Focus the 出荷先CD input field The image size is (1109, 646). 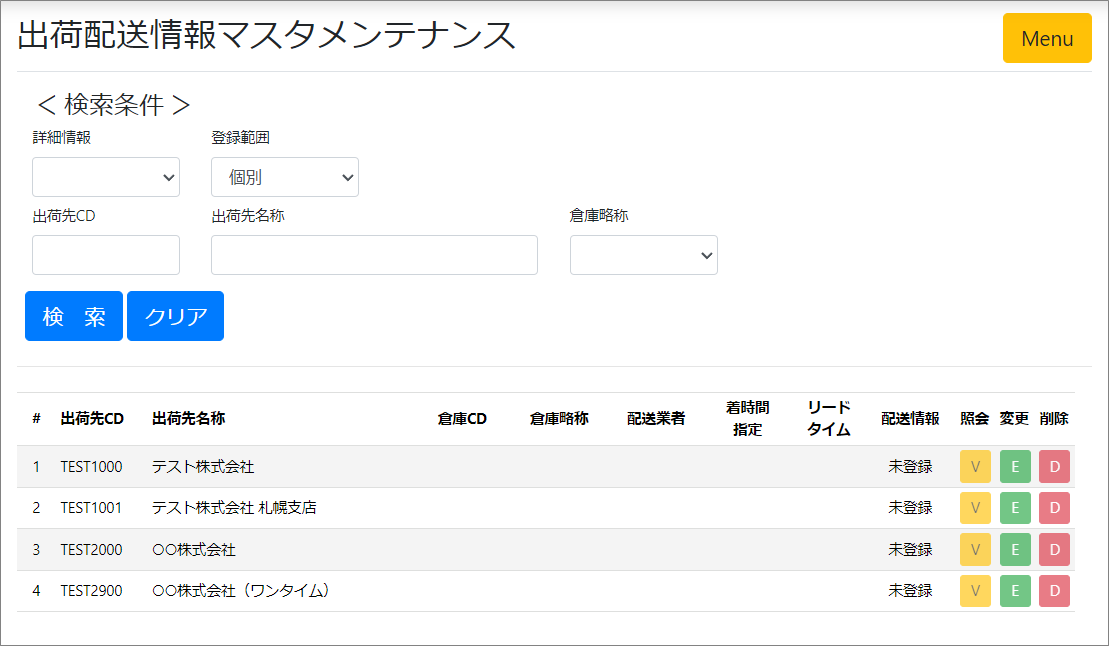(x=106, y=255)
